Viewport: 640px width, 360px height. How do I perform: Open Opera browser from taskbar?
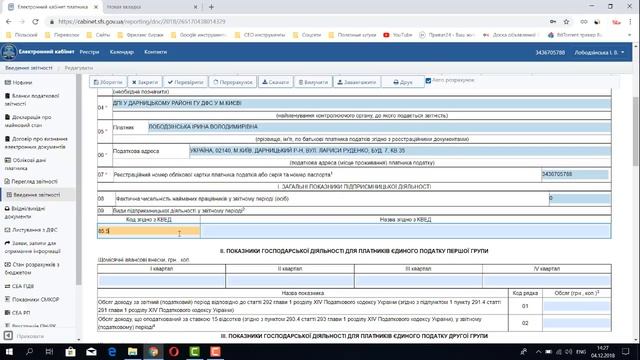click(174, 351)
